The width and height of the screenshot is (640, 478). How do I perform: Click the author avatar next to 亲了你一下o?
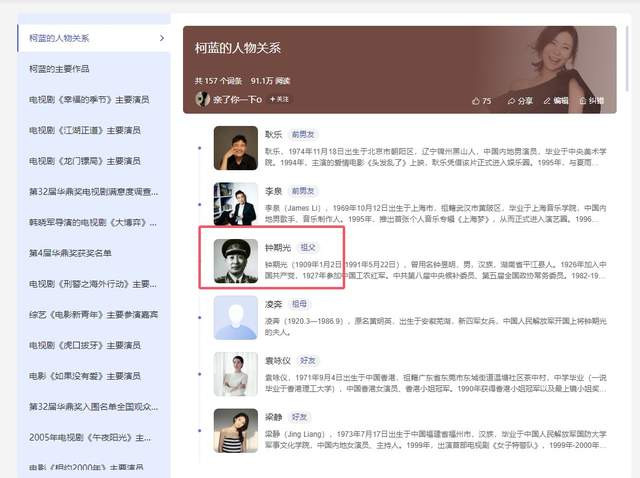(x=202, y=99)
